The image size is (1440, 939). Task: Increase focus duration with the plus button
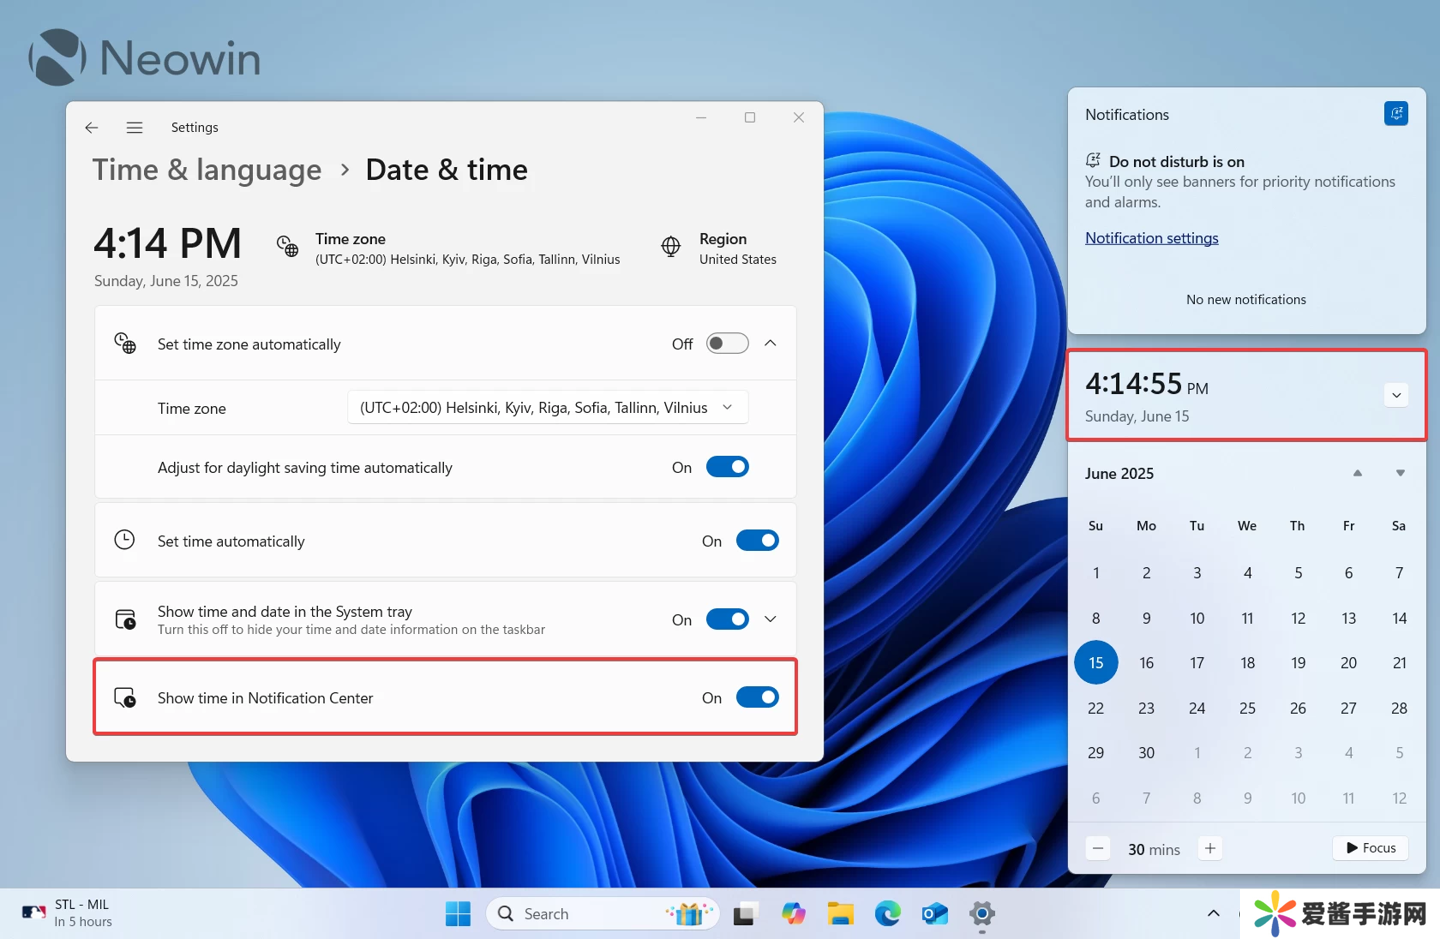(1210, 848)
